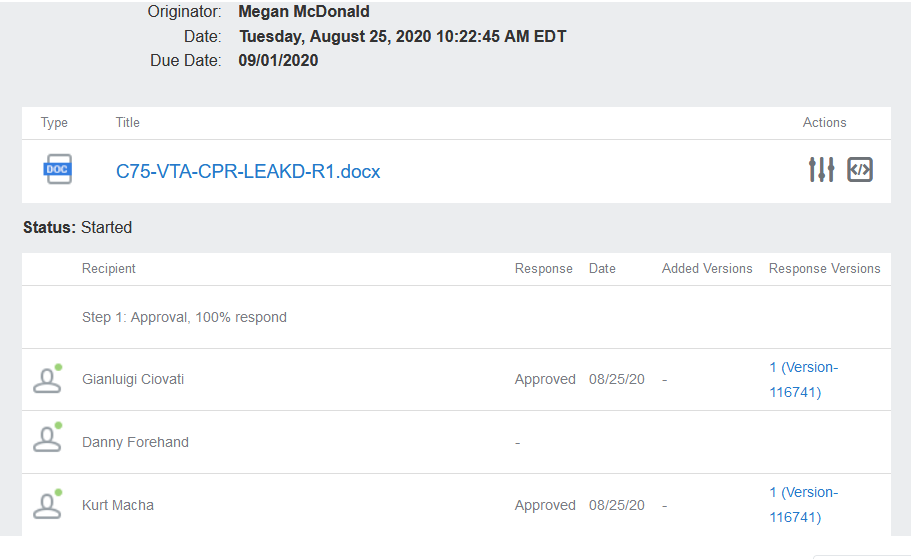This screenshot has width=911, height=559.
Task: Select Gianluigi Ciovati's user avatar icon
Action: (48, 379)
